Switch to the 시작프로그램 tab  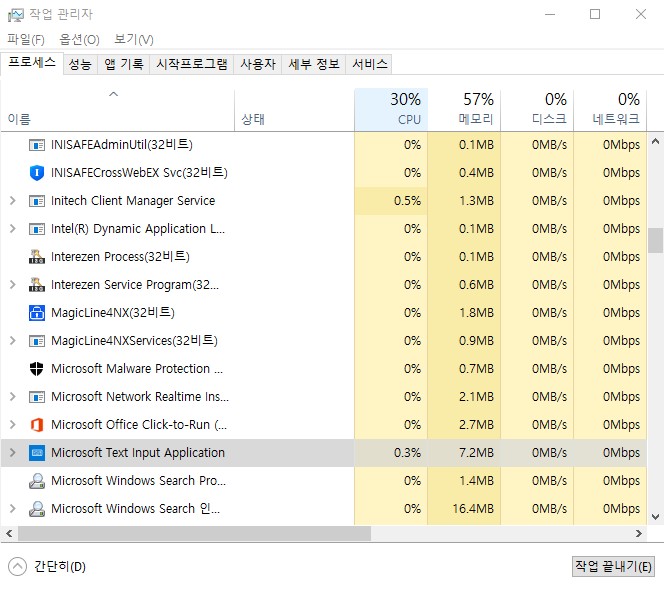(x=192, y=64)
